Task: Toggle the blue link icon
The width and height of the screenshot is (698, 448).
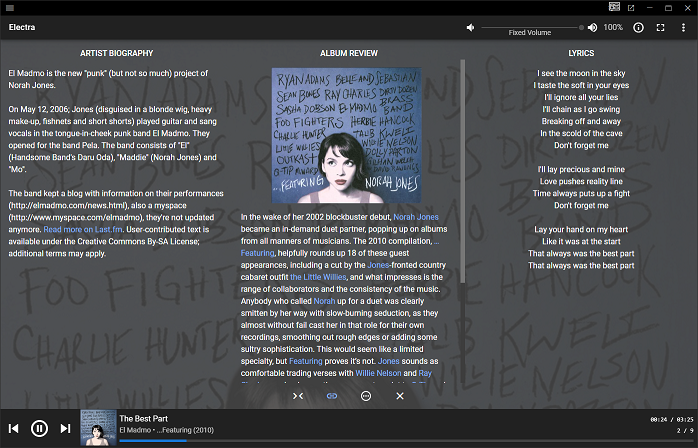Action: coord(332,396)
